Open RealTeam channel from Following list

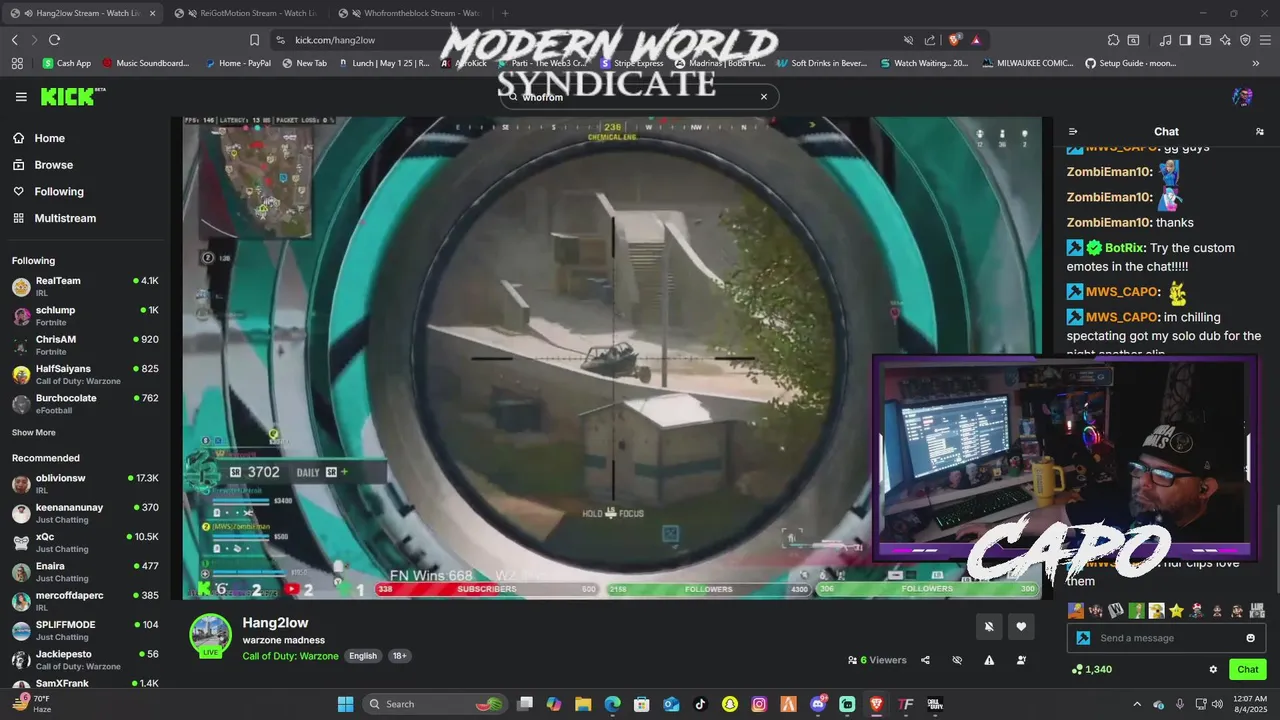click(x=85, y=286)
